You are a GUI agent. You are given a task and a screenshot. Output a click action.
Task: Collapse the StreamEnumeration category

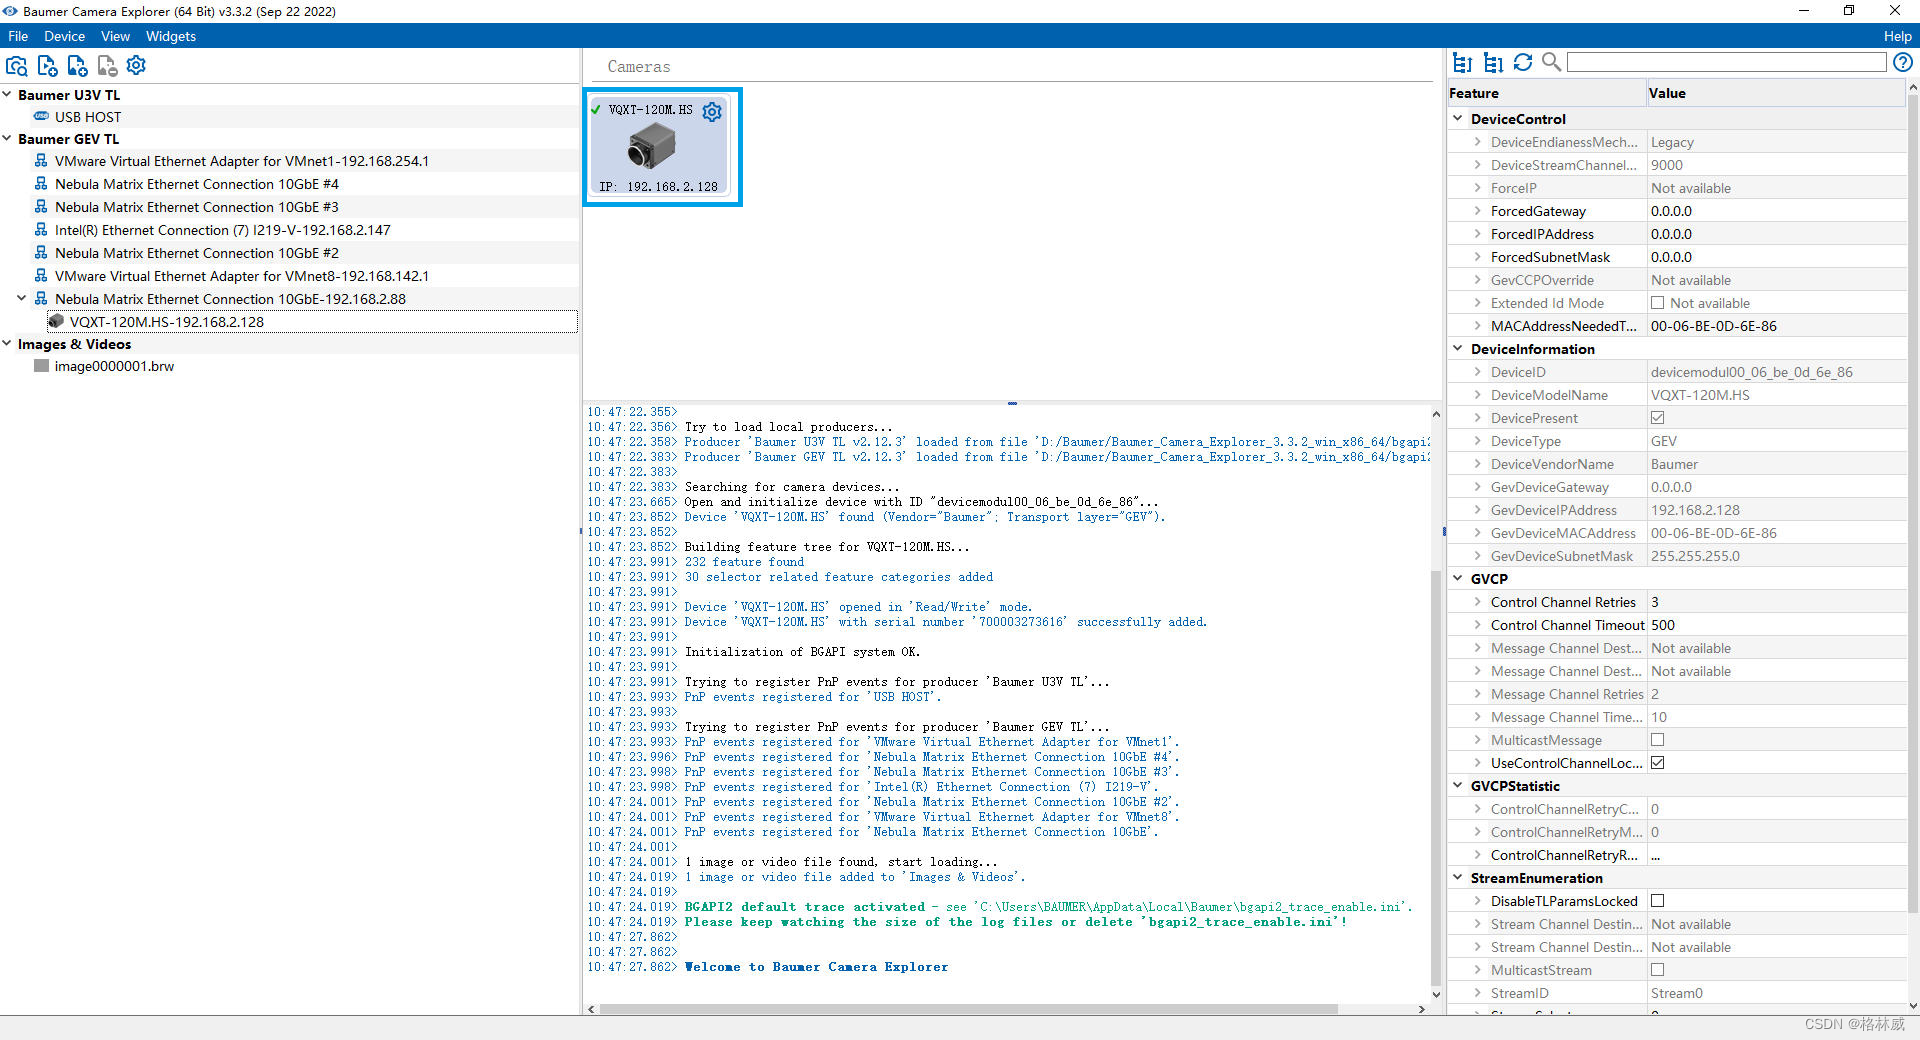[1458, 877]
